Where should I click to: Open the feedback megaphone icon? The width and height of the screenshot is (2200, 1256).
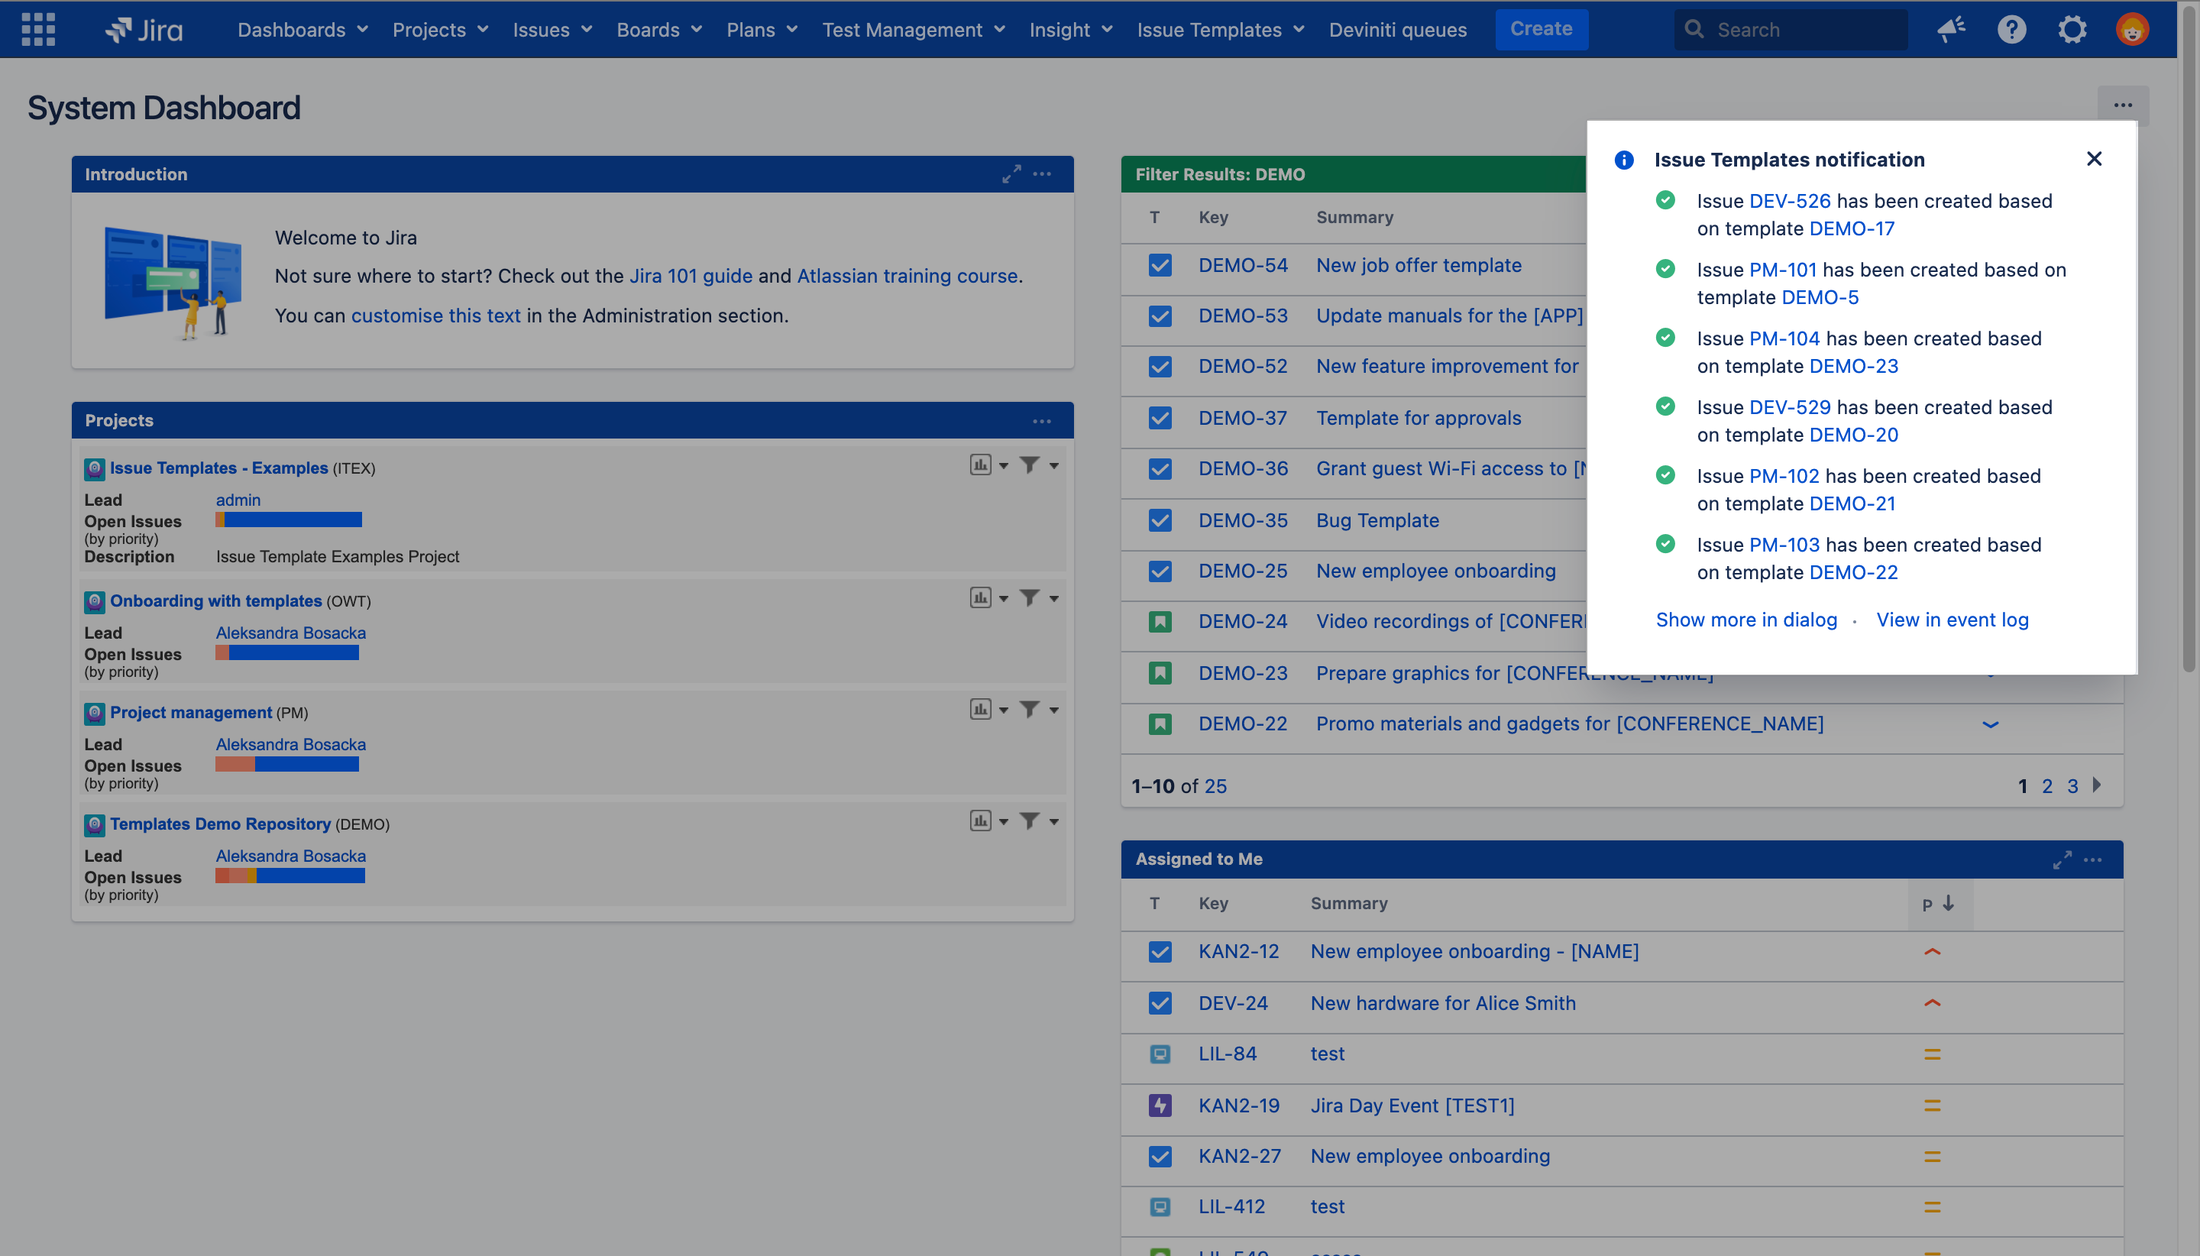[x=1951, y=29]
